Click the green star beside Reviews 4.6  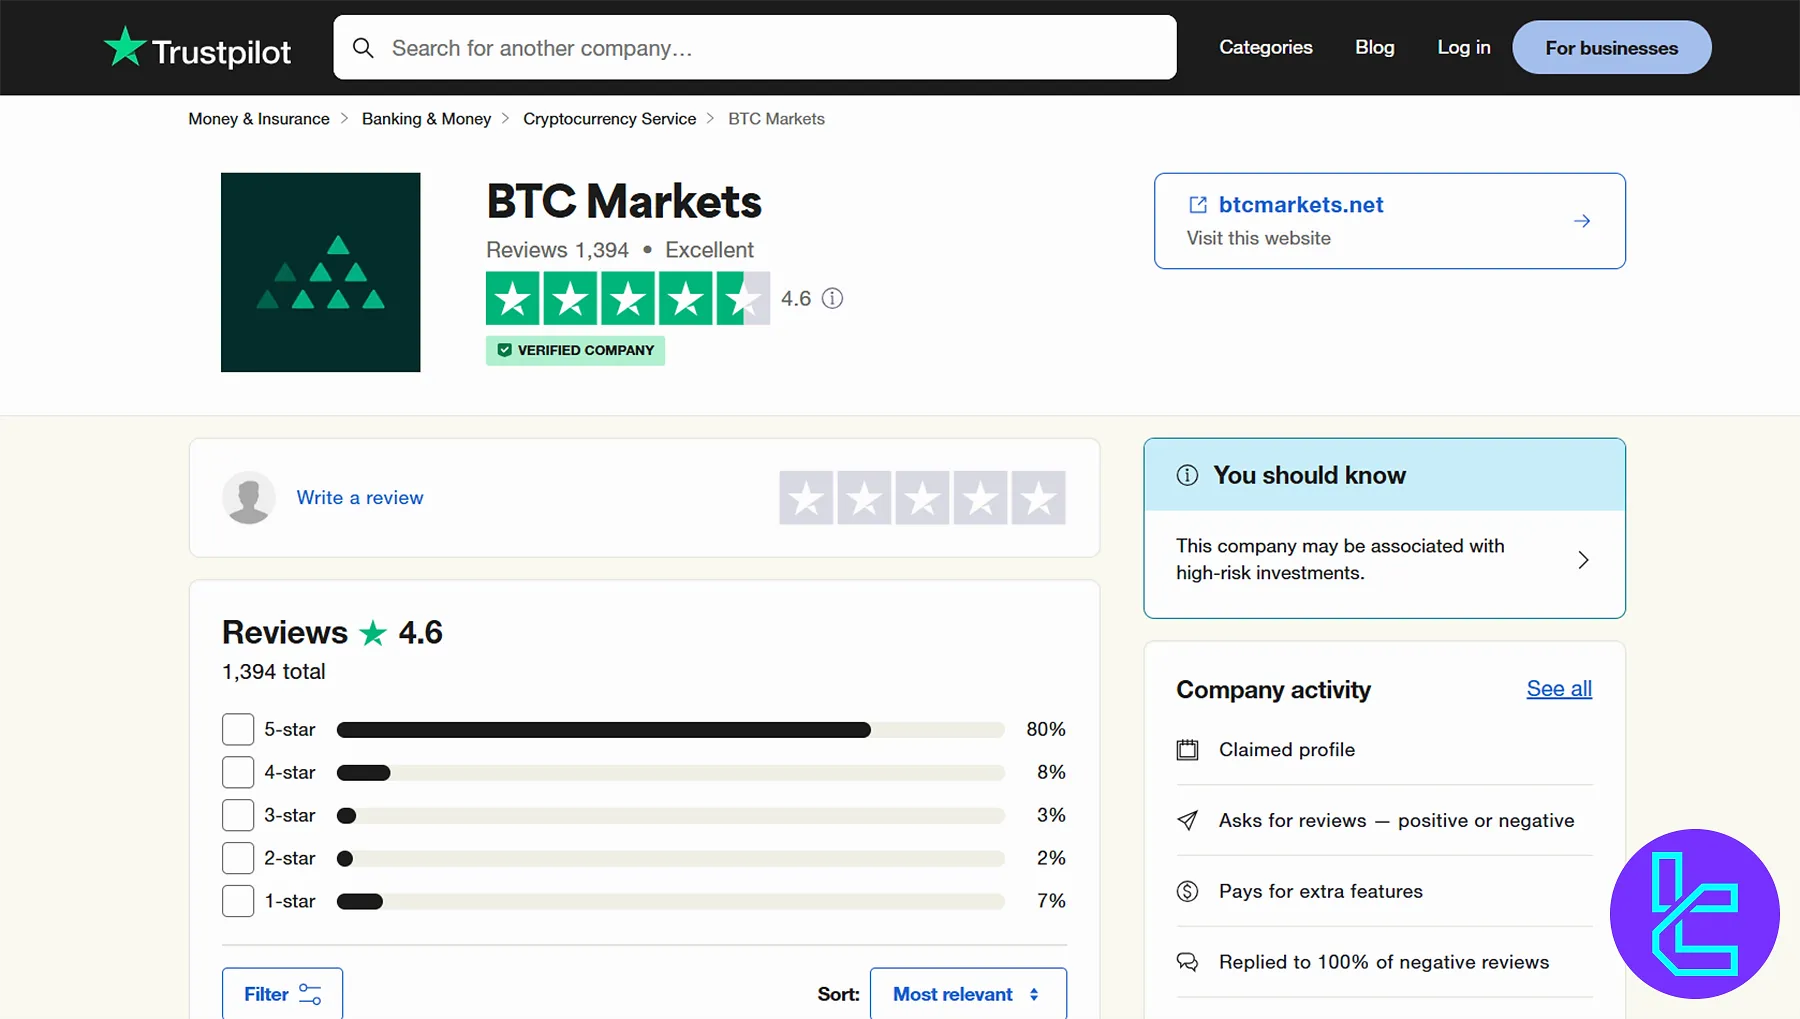click(373, 633)
